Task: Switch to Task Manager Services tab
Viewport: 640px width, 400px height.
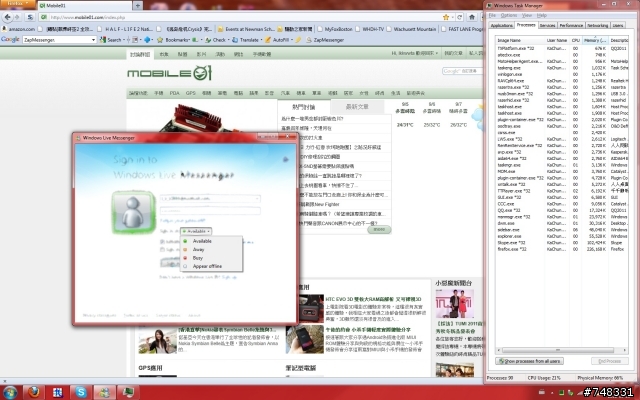Action: [x=547, y=25]
